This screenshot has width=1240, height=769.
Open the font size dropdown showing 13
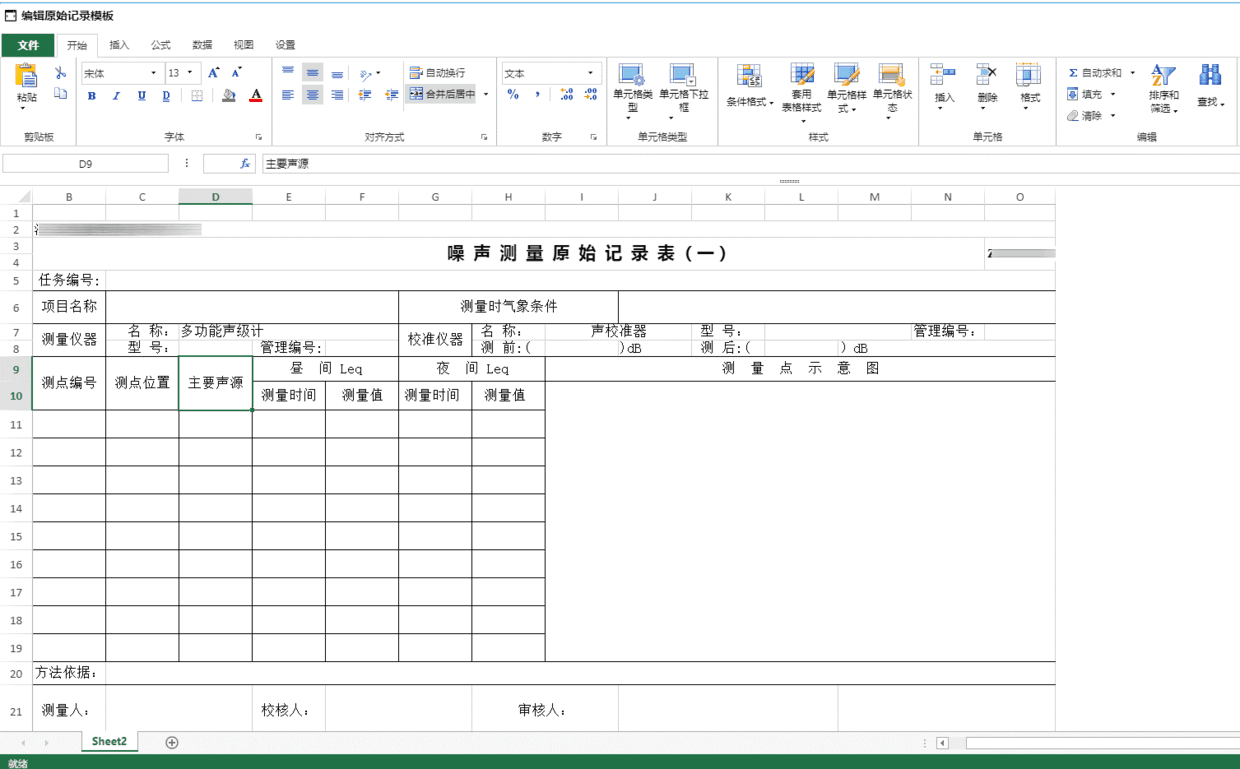click(x=183, y=73)
